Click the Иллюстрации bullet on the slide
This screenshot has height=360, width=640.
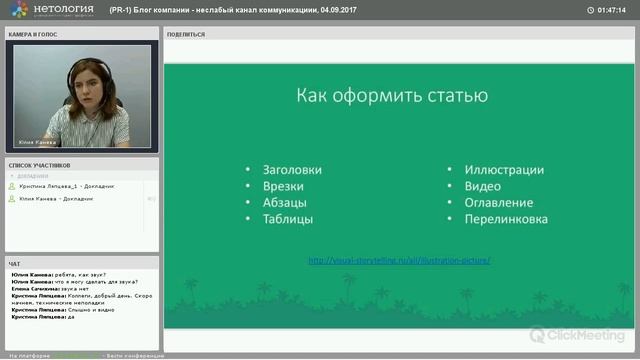coord(504,170)
